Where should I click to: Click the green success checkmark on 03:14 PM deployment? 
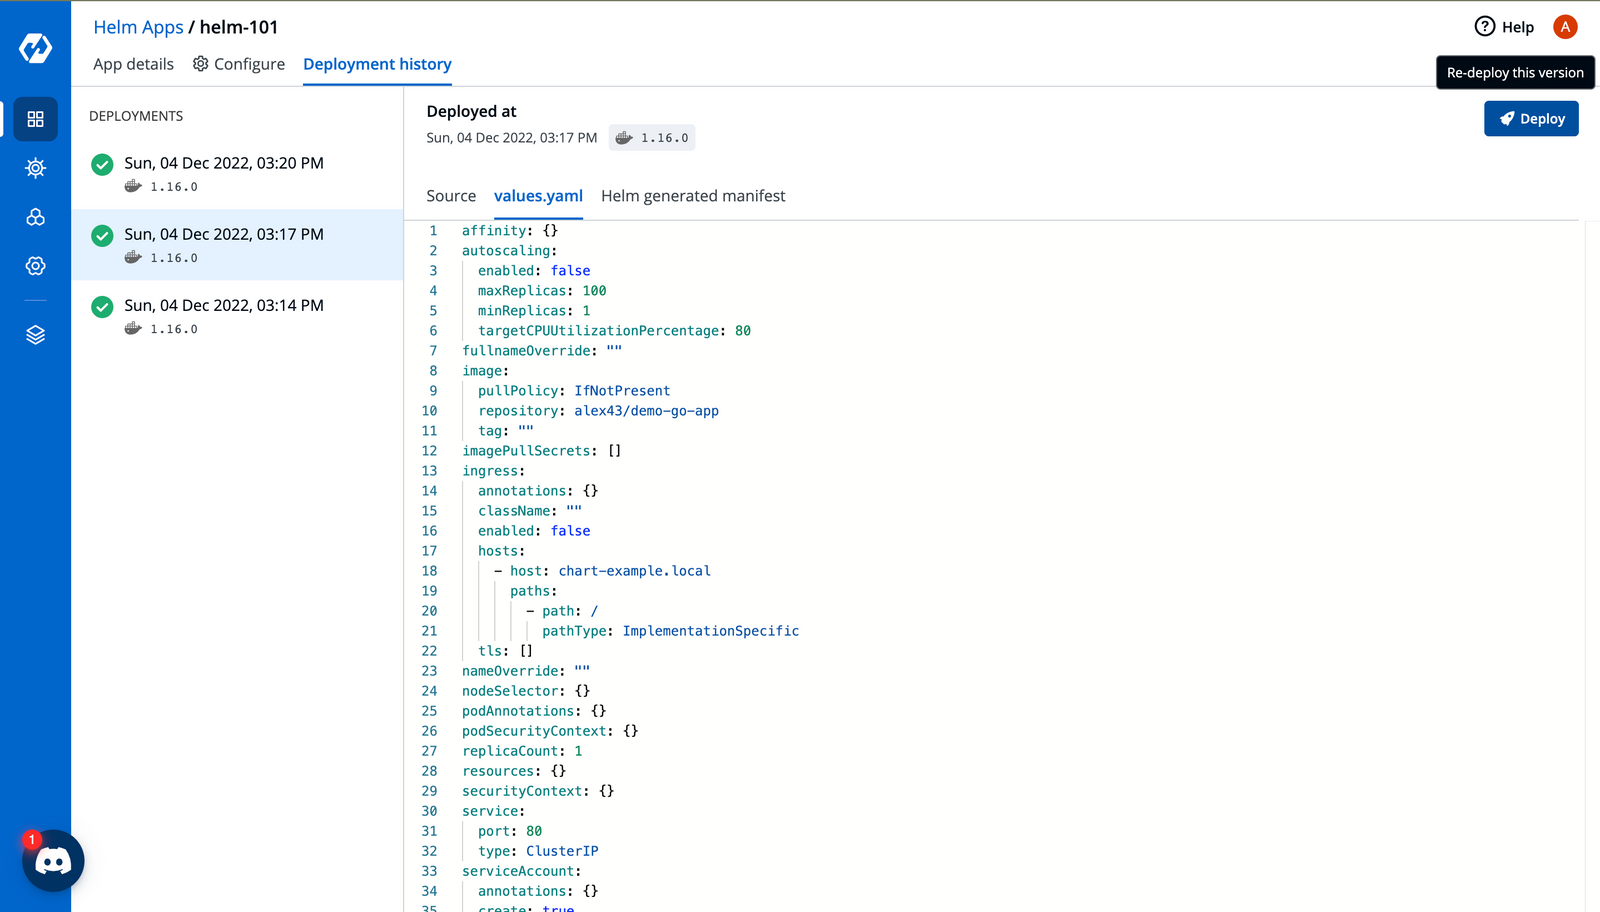101,306
